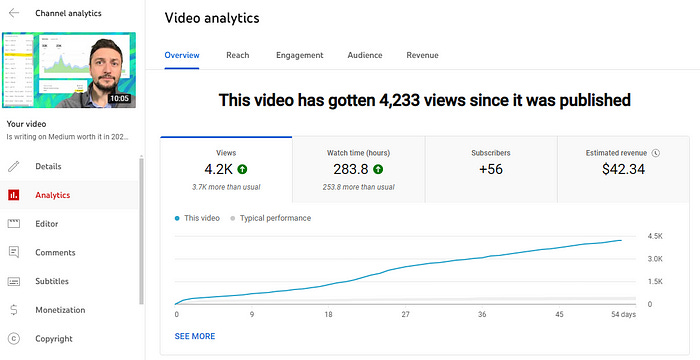
Task: Click the Copyright circle-C icon
Action: [x=14, y=339]
